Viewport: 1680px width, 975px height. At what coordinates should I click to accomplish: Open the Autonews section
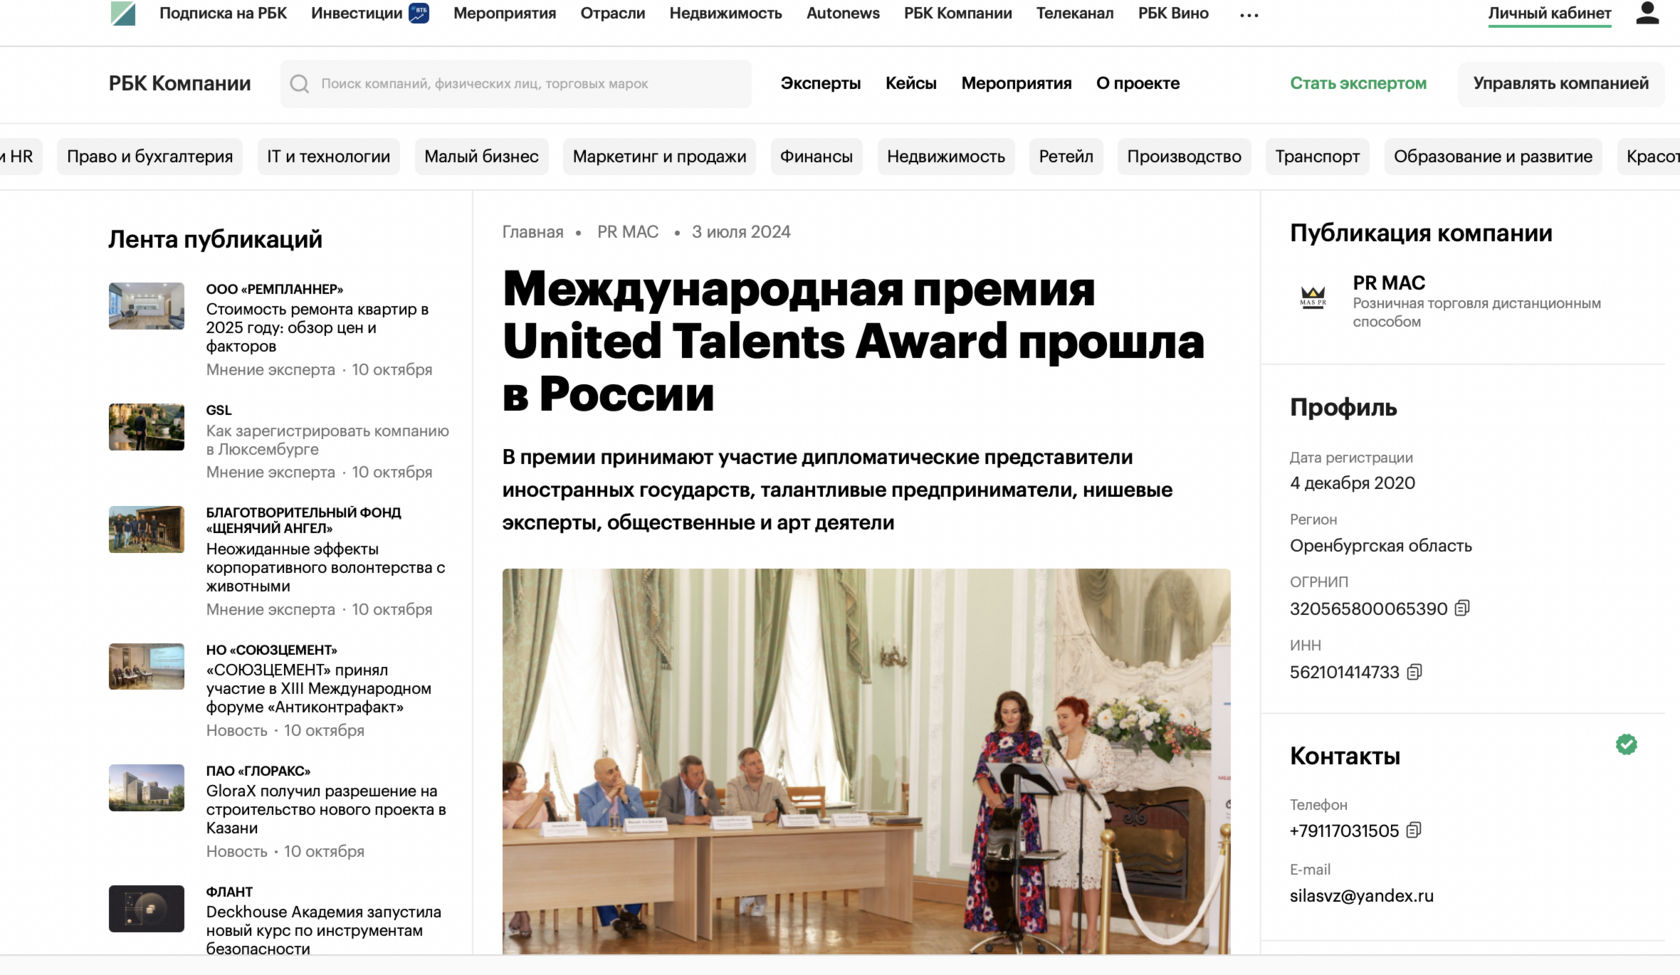[x=843, y=13]
